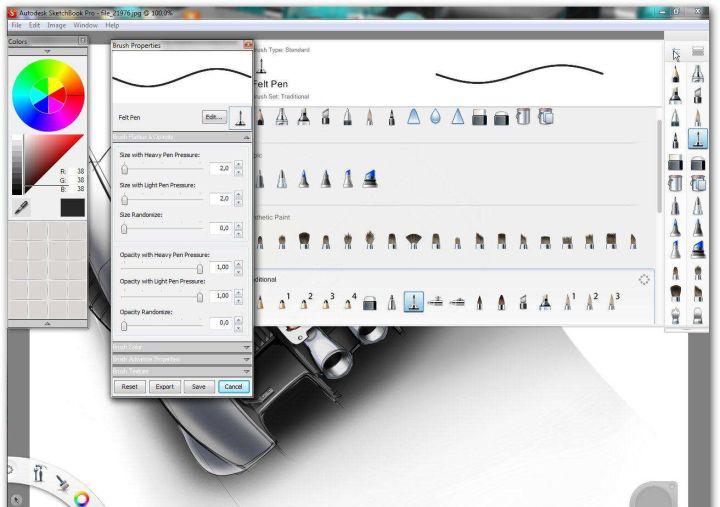Adjust Size with Light Pen Pressure slider
Viewport: 720px width, 507px height.
click(124, 200)
